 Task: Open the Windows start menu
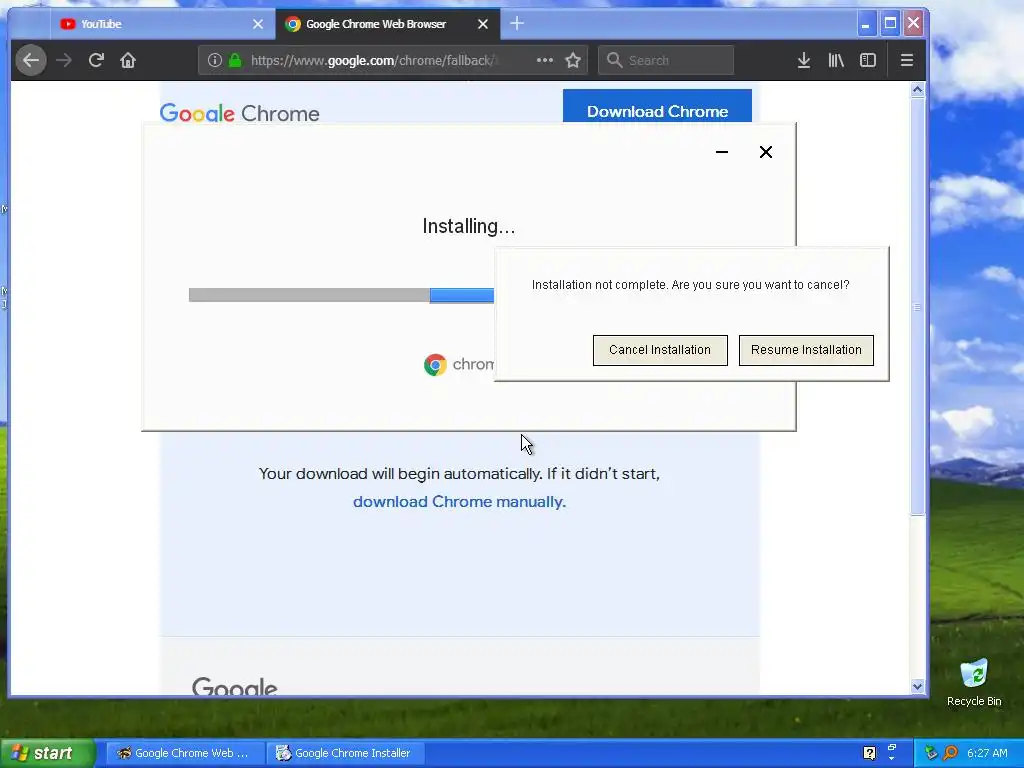[x=47, y=753]
